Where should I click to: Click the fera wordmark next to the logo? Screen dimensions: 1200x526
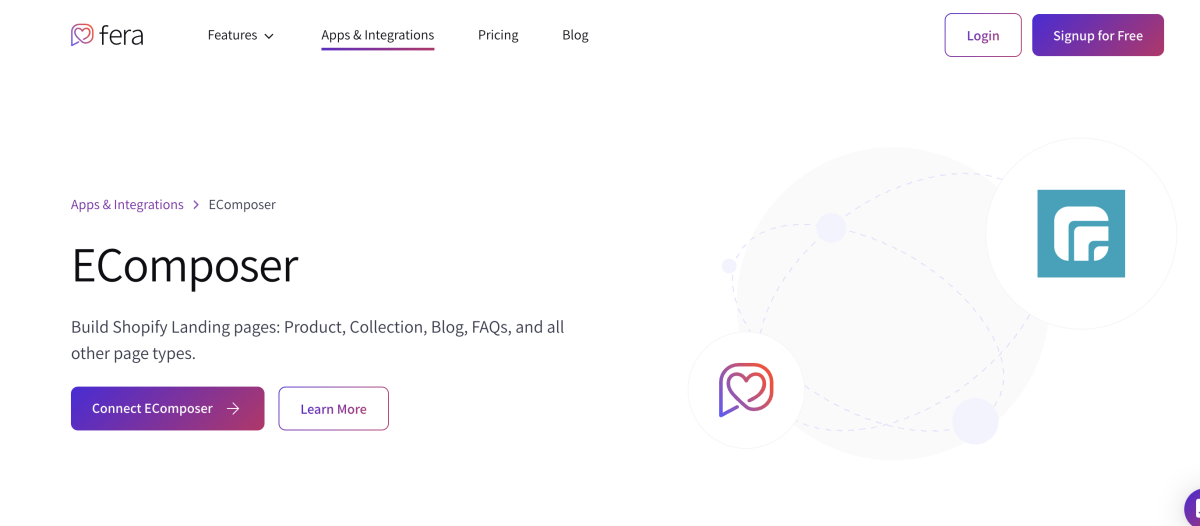click(121, 35)
